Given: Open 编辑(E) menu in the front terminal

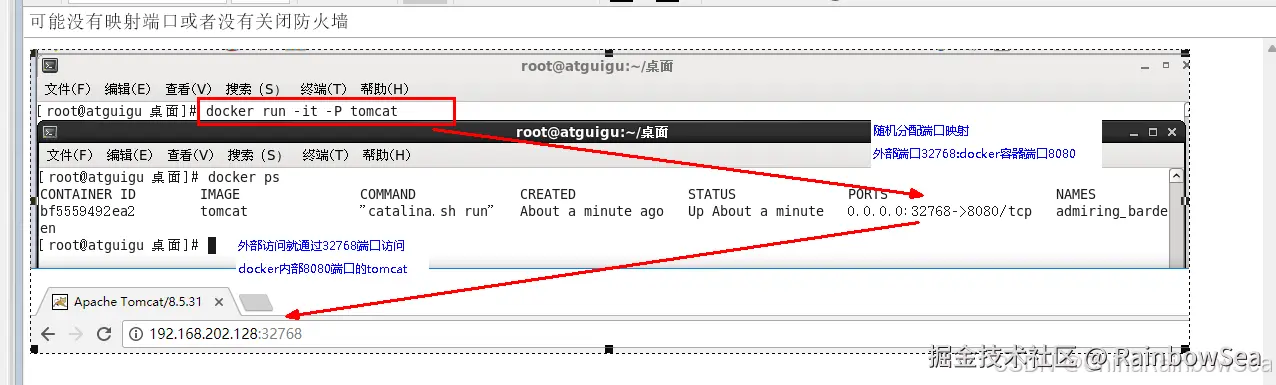Looking at the screenshot, I should pyautogui.click(x=130, y=155).
